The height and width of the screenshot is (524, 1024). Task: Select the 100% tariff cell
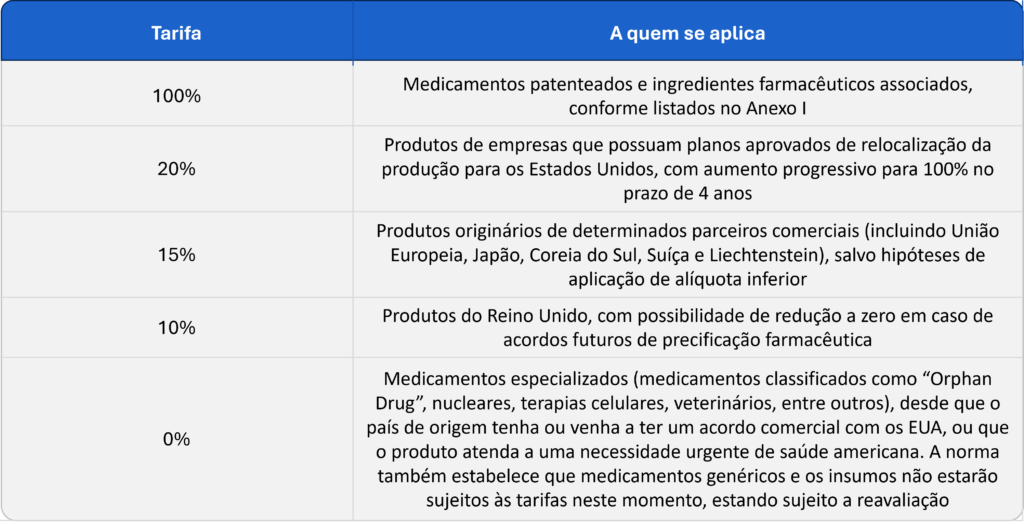coord(176,95)
